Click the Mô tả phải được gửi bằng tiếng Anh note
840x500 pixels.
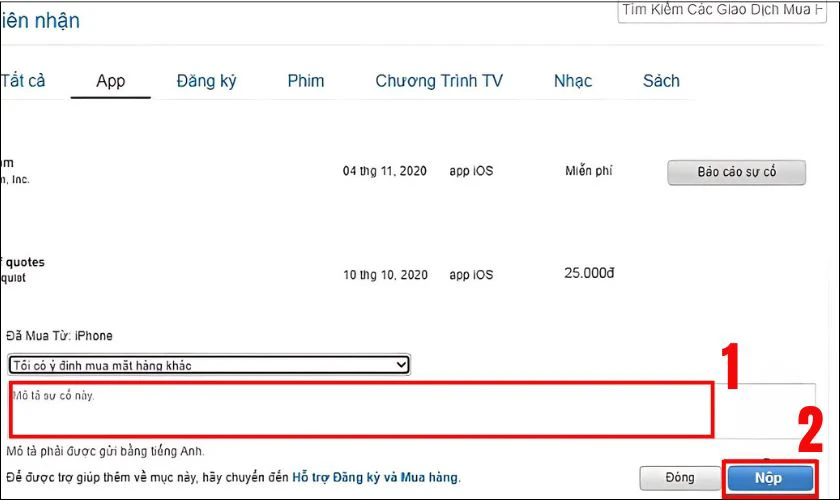point(106,451)
